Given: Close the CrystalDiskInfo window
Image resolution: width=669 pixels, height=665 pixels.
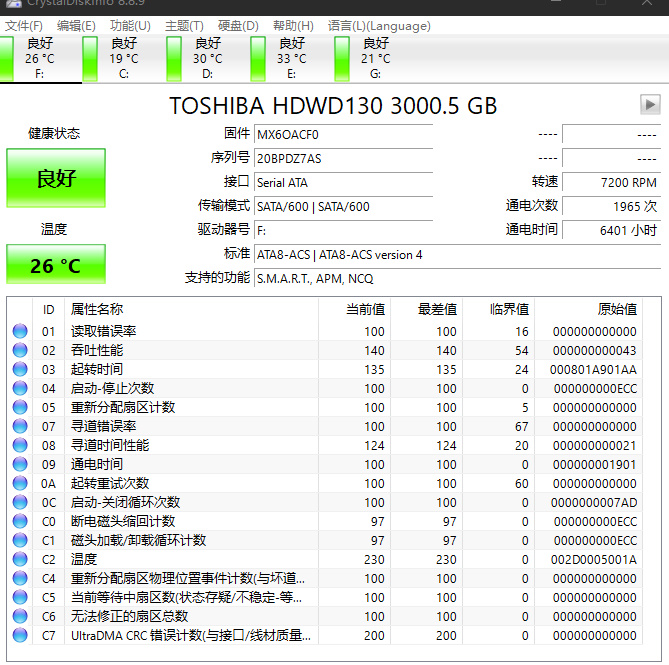Looking at the screenshot, I should (647, 3).
